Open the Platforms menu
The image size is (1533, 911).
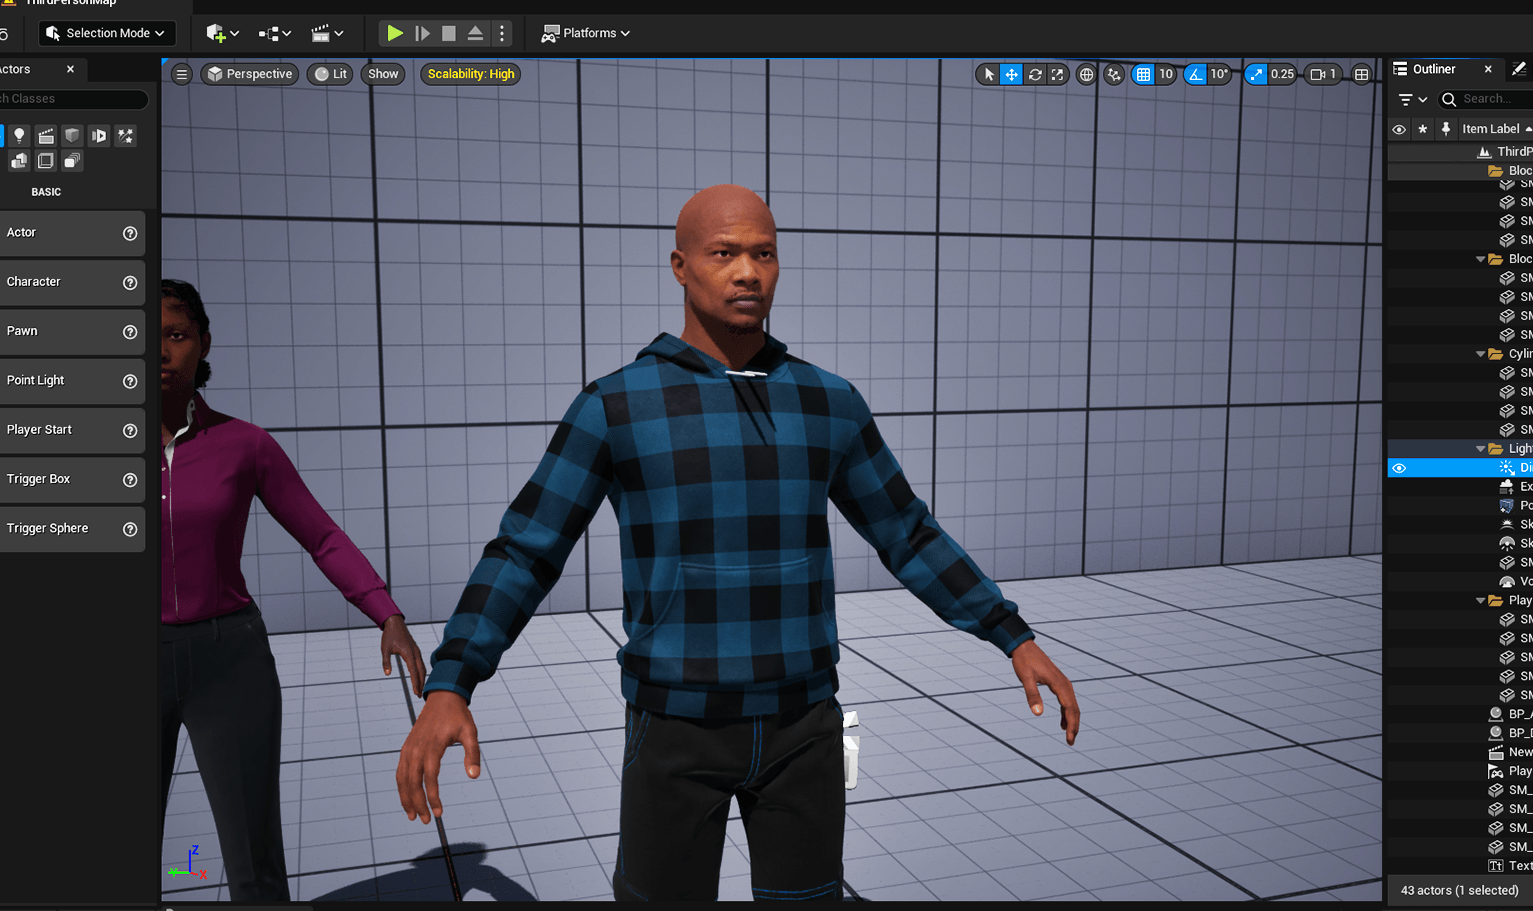click(x=585, y=32)
